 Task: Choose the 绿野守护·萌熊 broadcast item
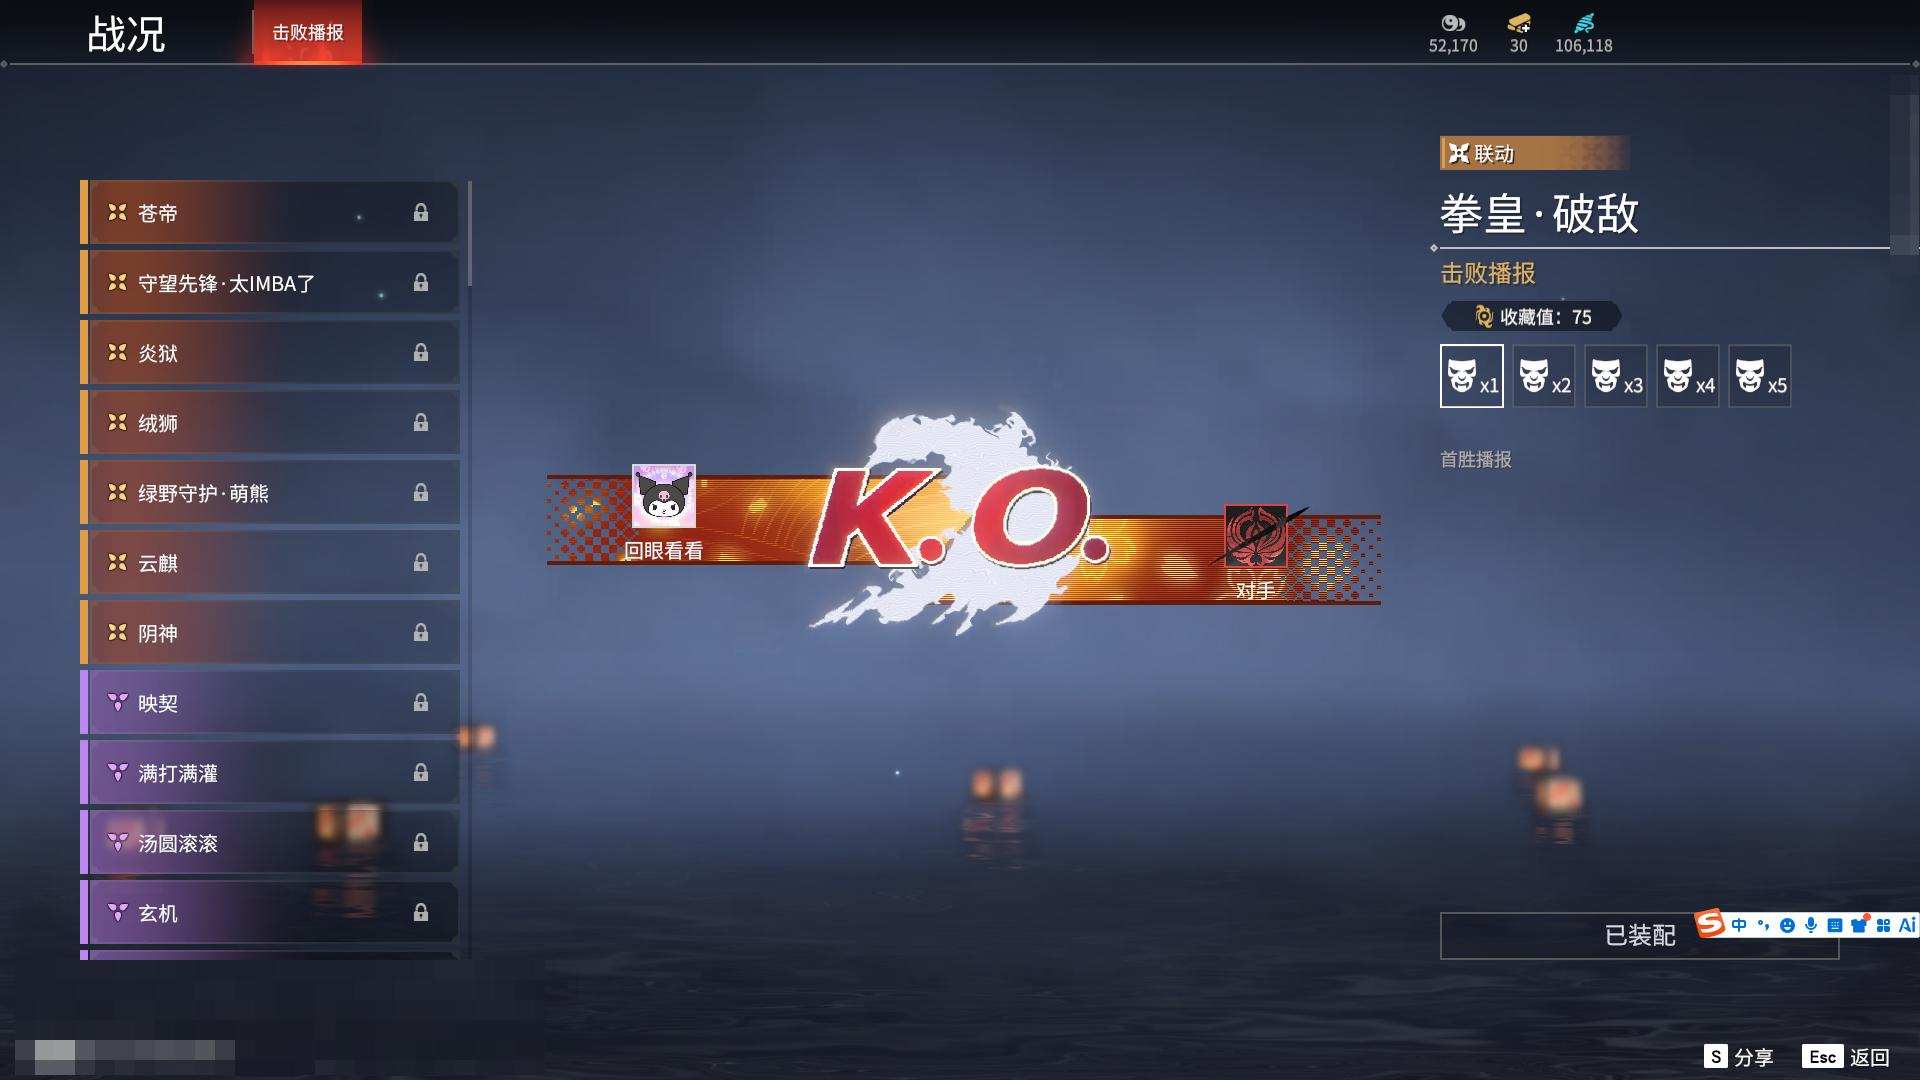270,493
